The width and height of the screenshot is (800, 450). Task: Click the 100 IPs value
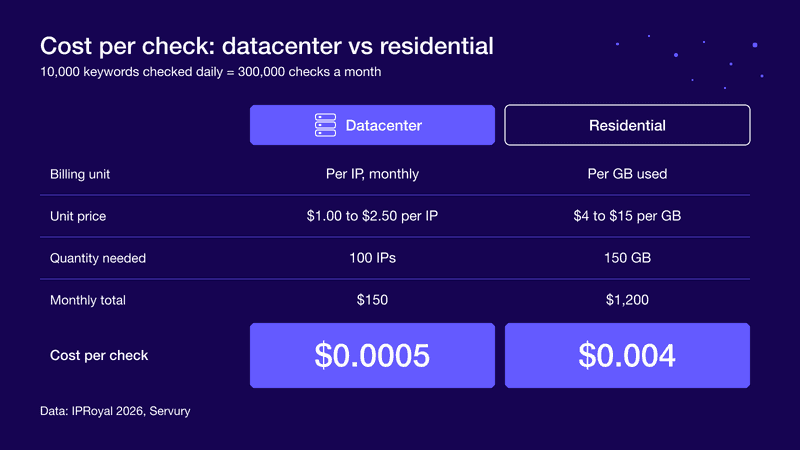tap(372, 258)
